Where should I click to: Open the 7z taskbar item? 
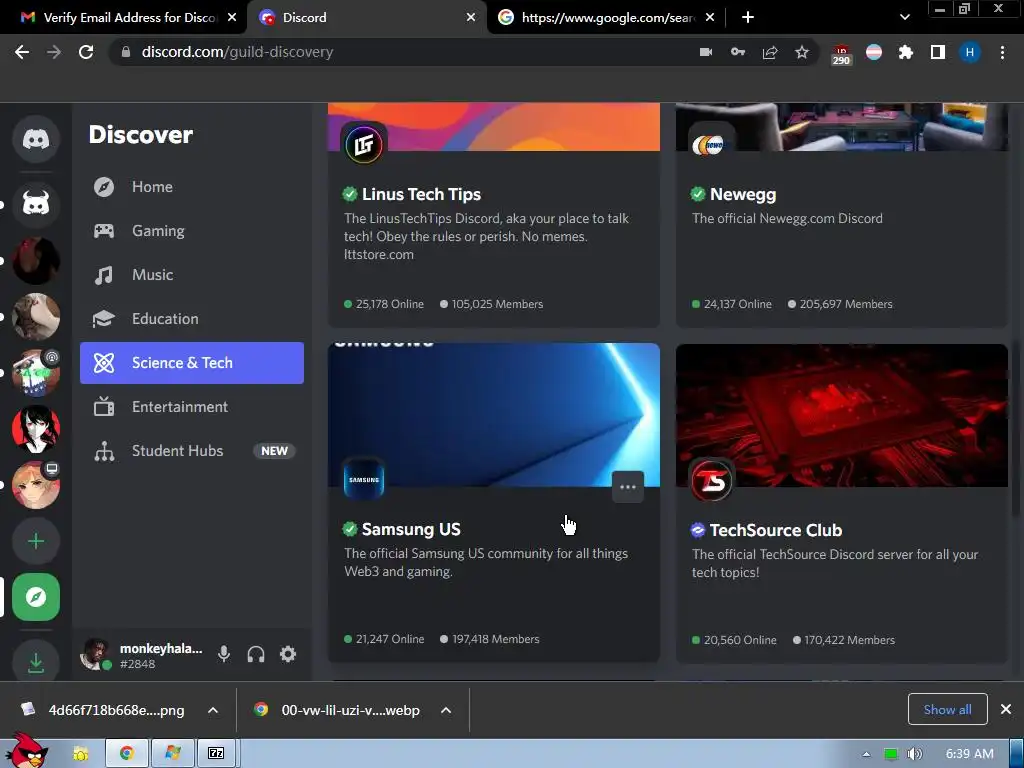click(x=216, y=754)
